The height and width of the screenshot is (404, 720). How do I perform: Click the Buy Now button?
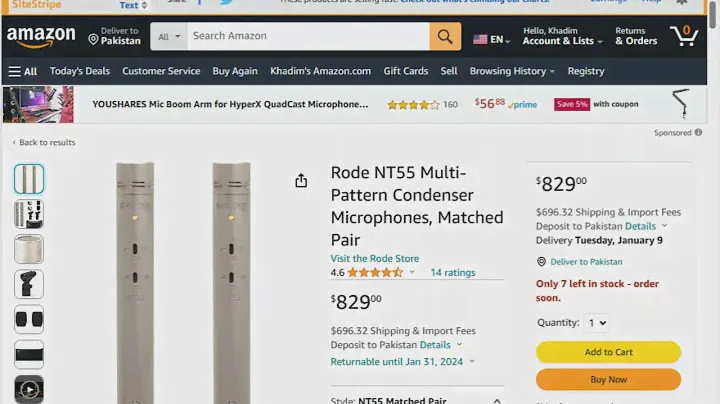(608, 380)
